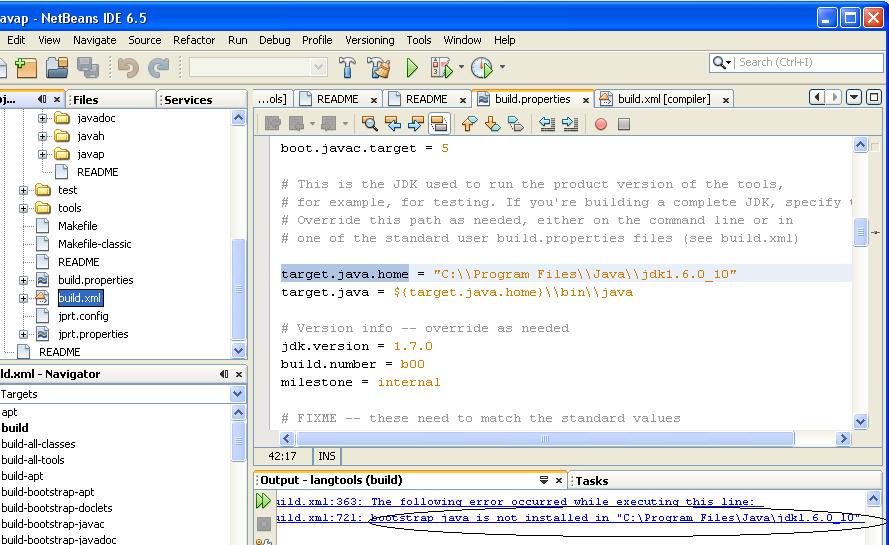Select build-all-classes target in Navigator
Image resolution: width=889 pixels, height=545 pixels.
coord(38,444)
